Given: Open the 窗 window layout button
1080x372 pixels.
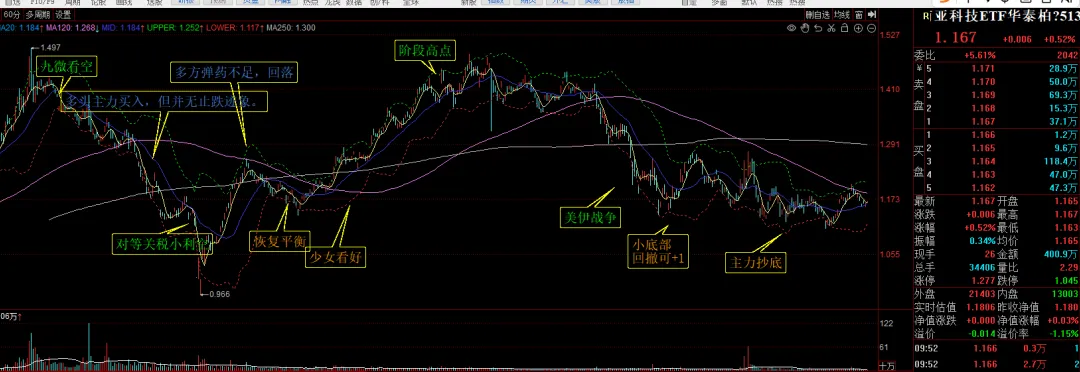Looking at the screenshot, I should pyautogui.click(x=860, y=14).
